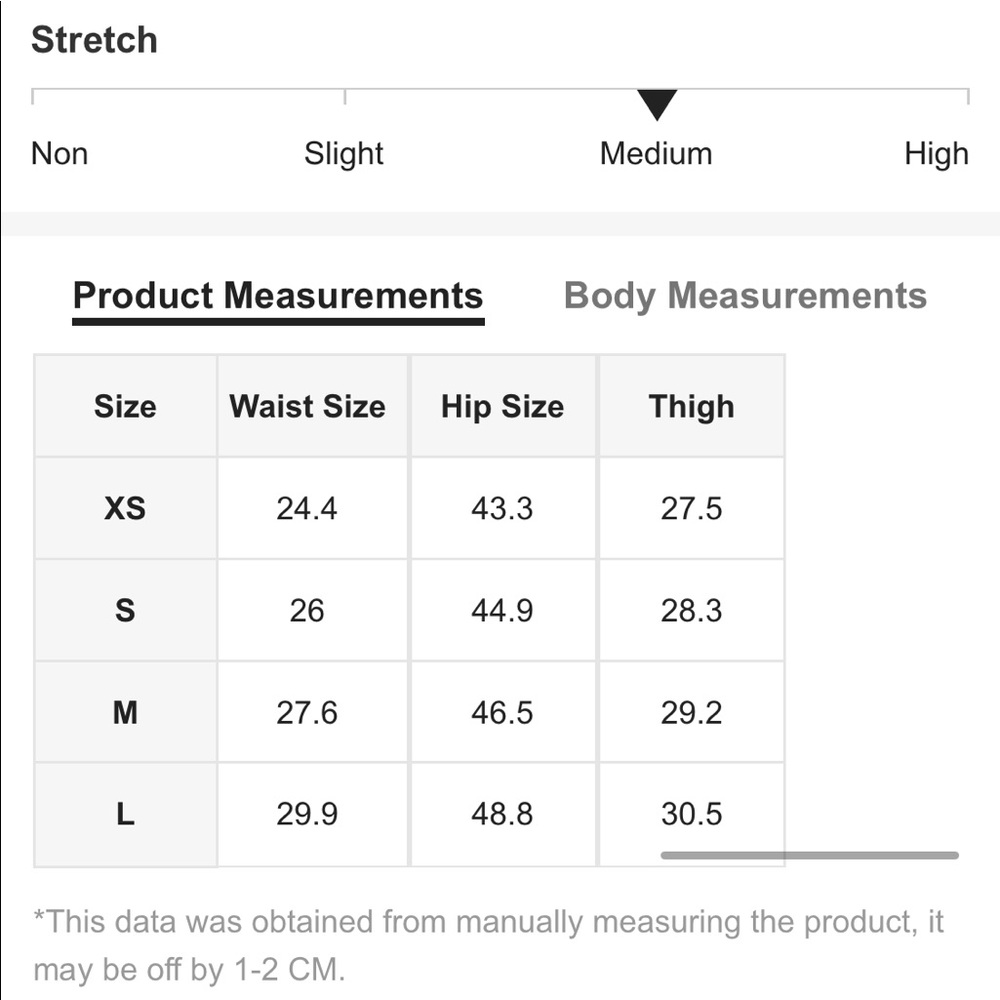1000x1000 pixels.
Task: Click the XS waist value 24.4
Action: 307,509
